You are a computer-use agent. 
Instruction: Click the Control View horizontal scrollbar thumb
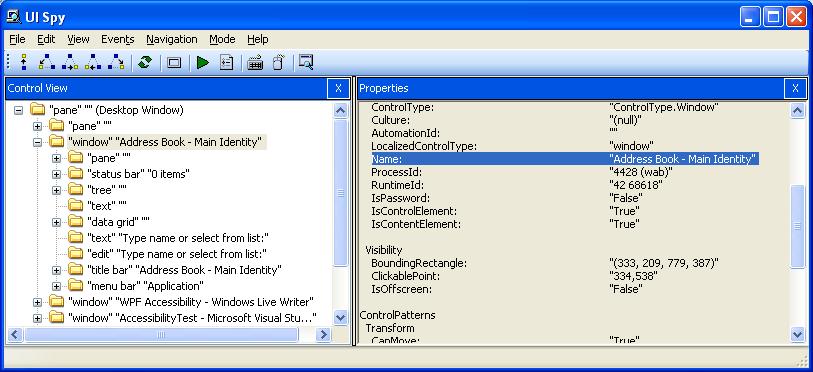[x=161, y=335]
